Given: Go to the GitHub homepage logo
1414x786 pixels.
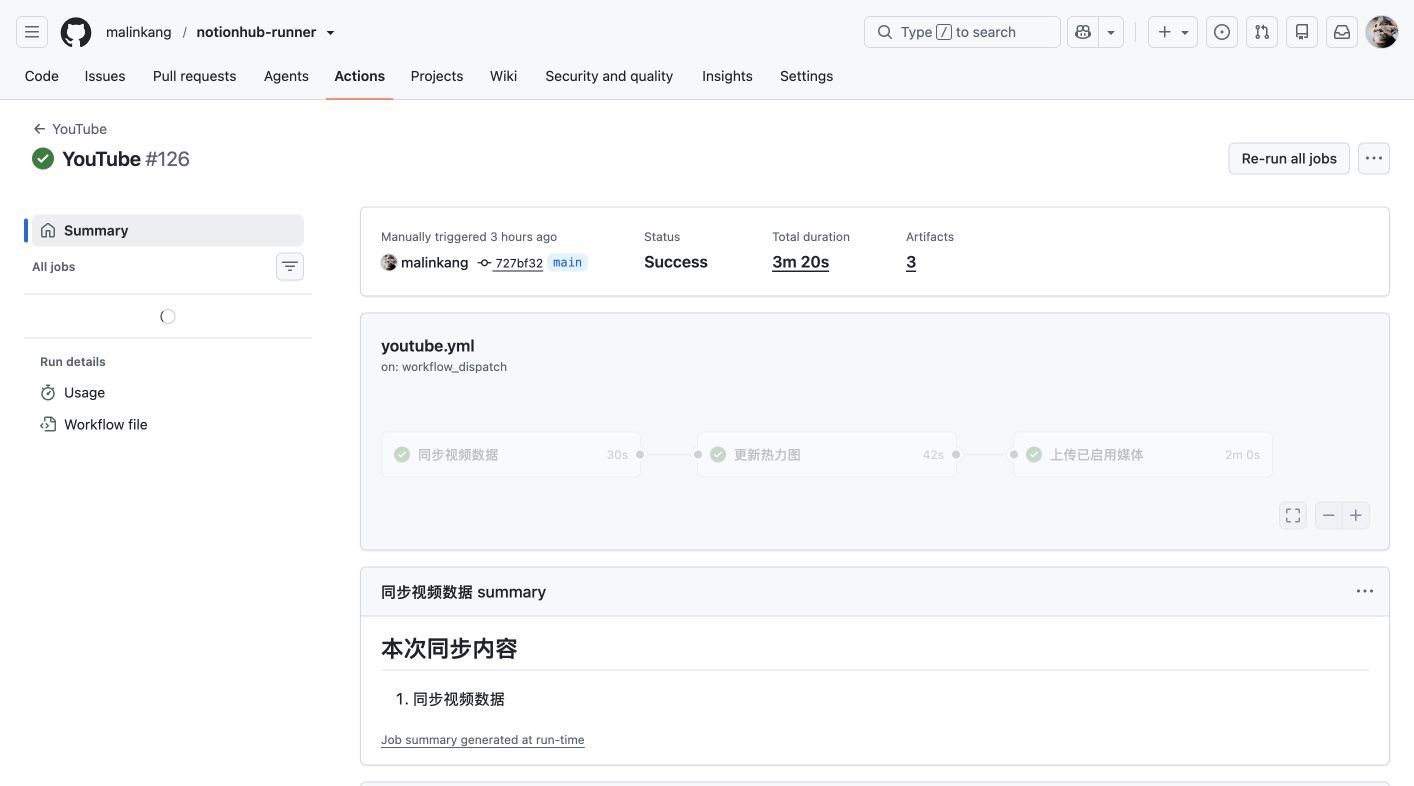Looking at the screenshot, I should click(76, 32).
